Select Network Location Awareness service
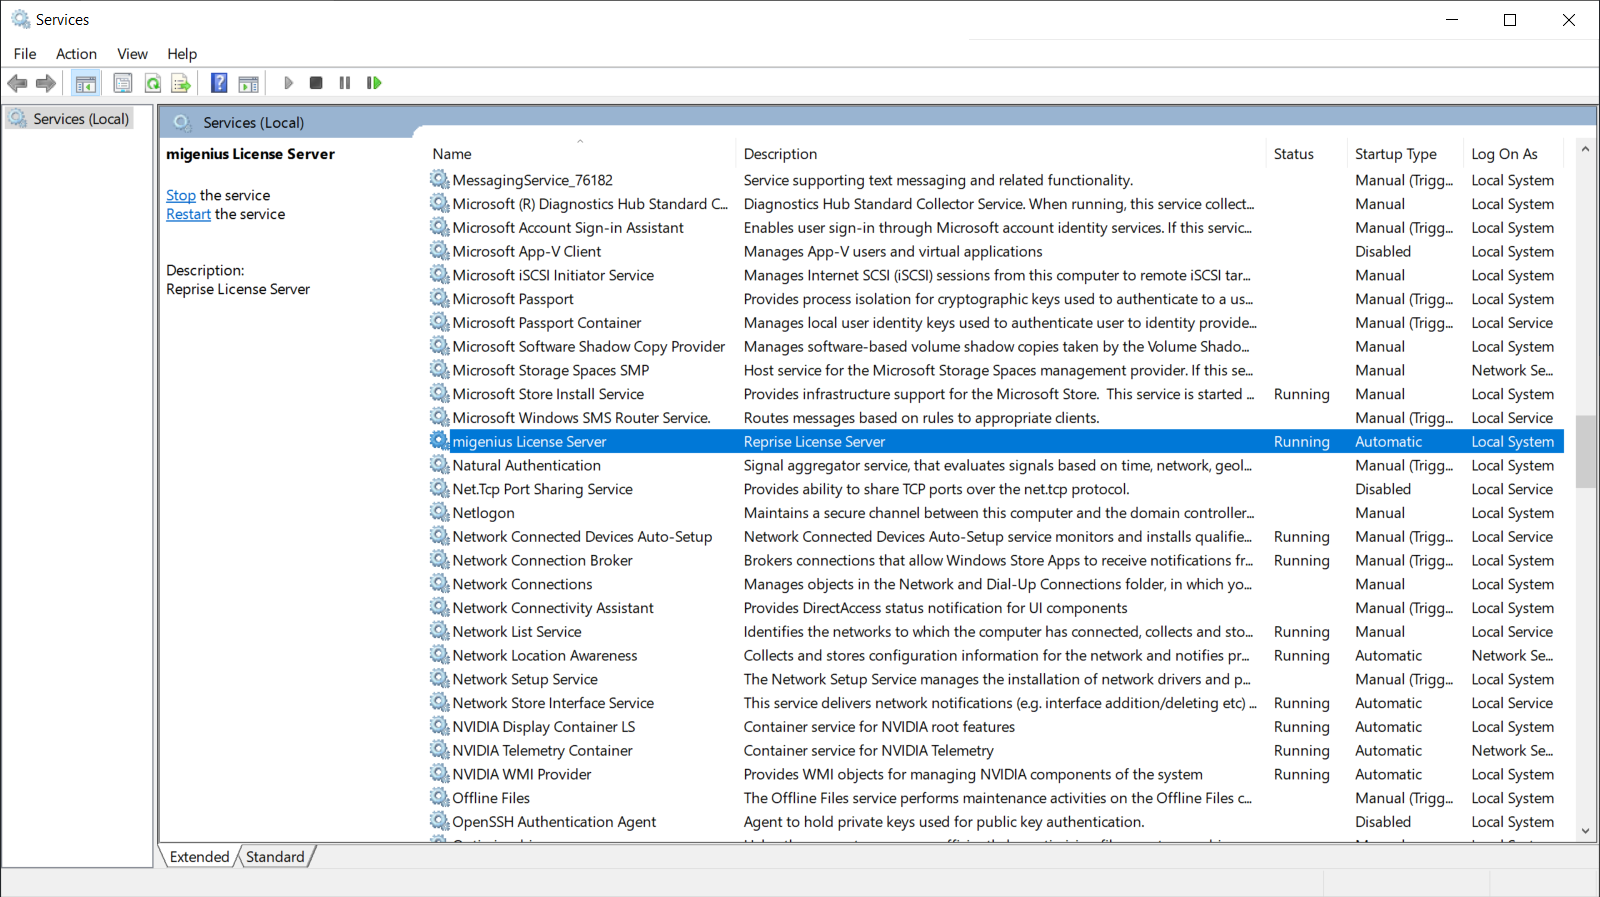The height and width of the screenshot is (897, 1600). [545, 656]
